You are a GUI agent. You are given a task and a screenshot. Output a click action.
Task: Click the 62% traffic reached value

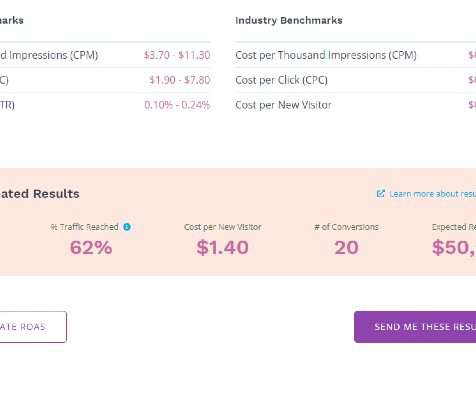[91, 248]
